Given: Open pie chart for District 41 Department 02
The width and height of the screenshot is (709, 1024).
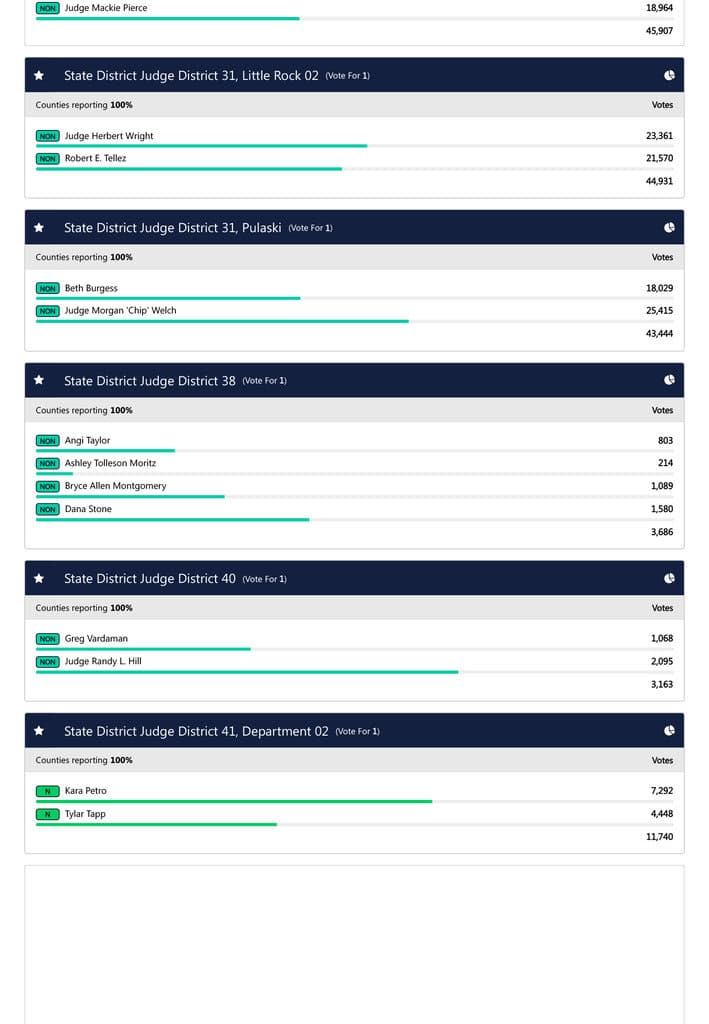Looking at the screenshot, I should click(x=669, y=731).
